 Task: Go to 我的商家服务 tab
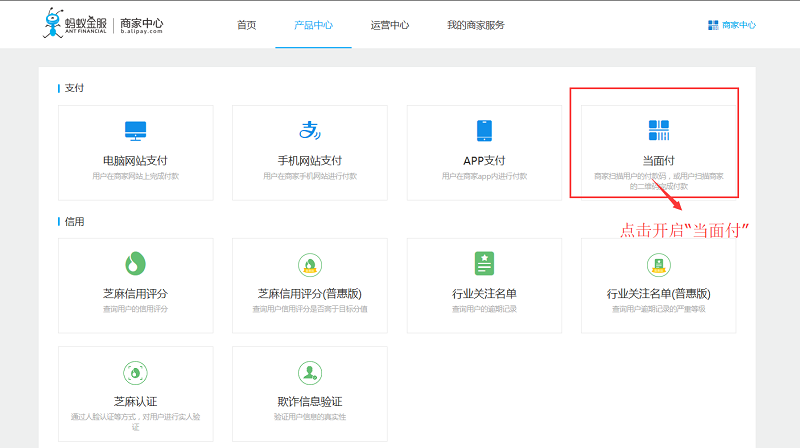[476, 25]
